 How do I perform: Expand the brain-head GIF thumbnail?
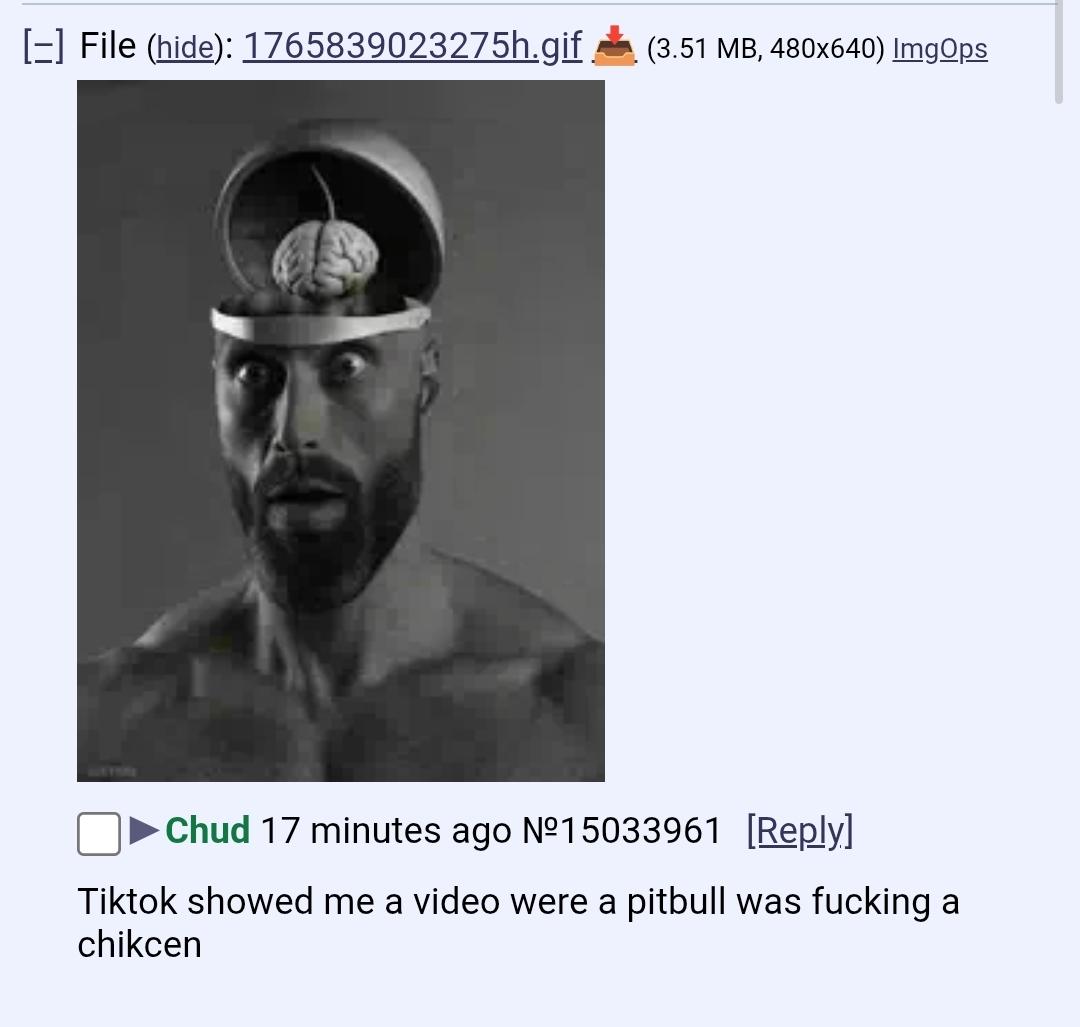tap(341, 430)
